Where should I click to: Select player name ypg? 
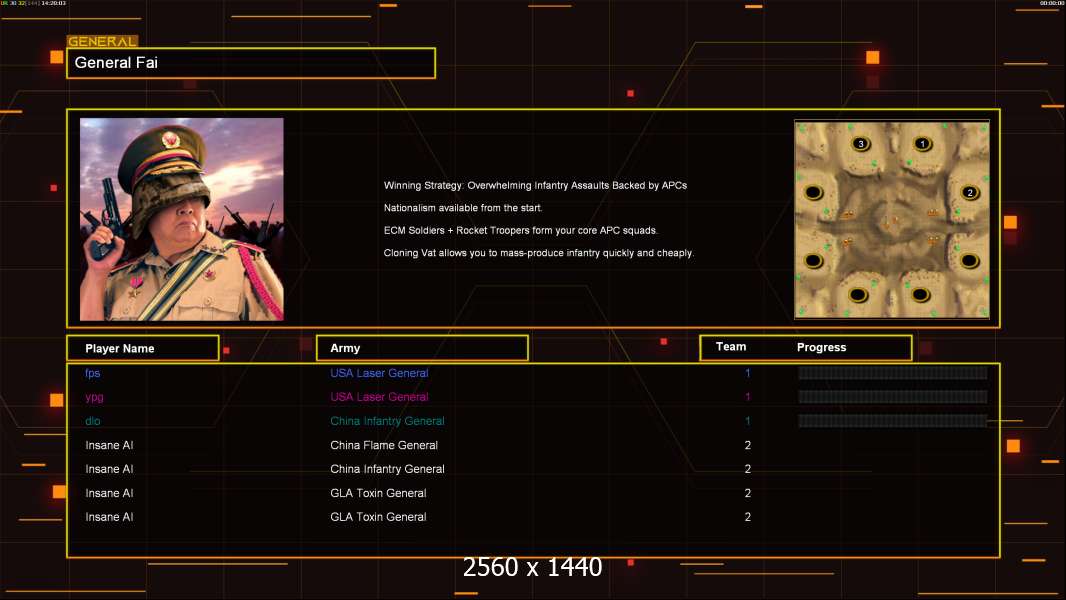(x=94, y=397)
